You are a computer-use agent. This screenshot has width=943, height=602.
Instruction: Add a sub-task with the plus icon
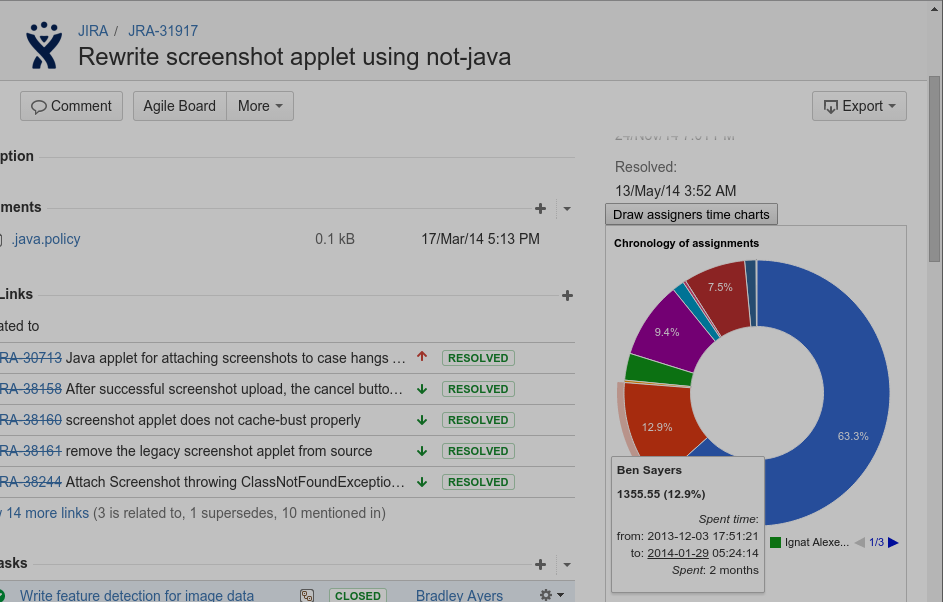point(540,564)
